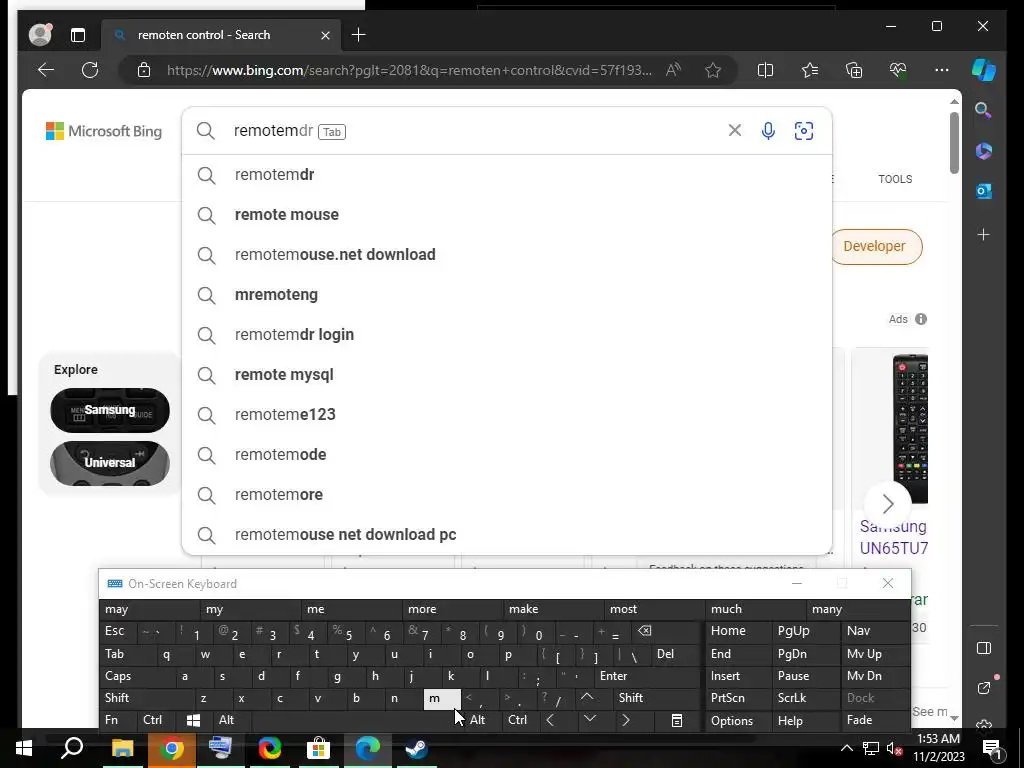Open sidebar search icon

tap(983, 110)
